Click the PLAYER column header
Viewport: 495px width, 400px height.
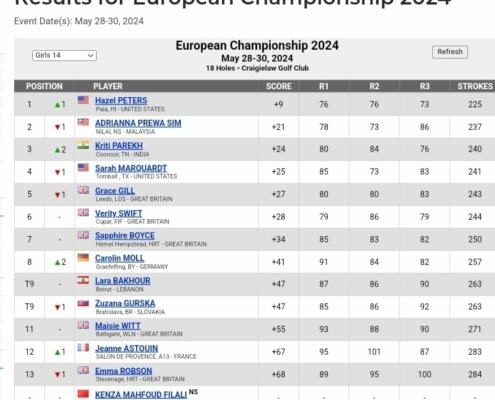[108, 86]
